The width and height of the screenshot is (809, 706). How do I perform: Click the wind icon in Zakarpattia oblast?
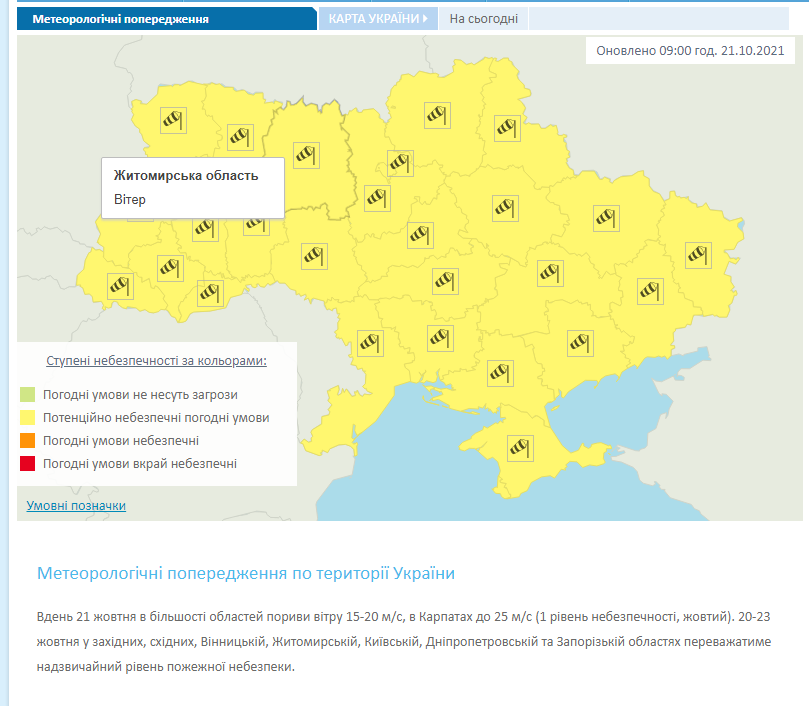121,286
